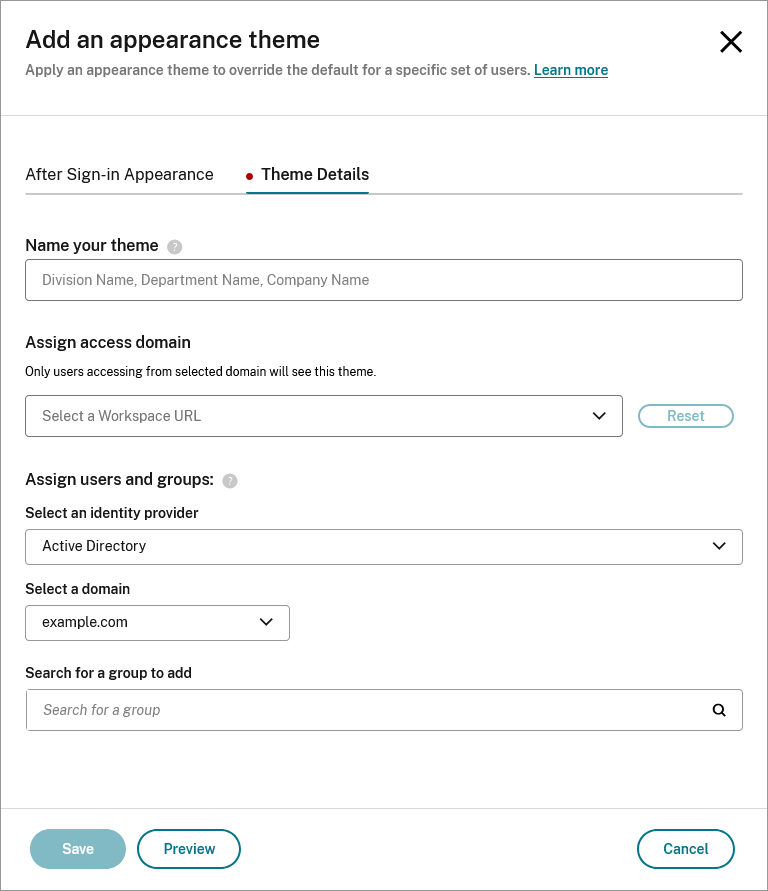Focus the theme name input field
Viewport: 768px width, 891px height.
coord(383,280)
